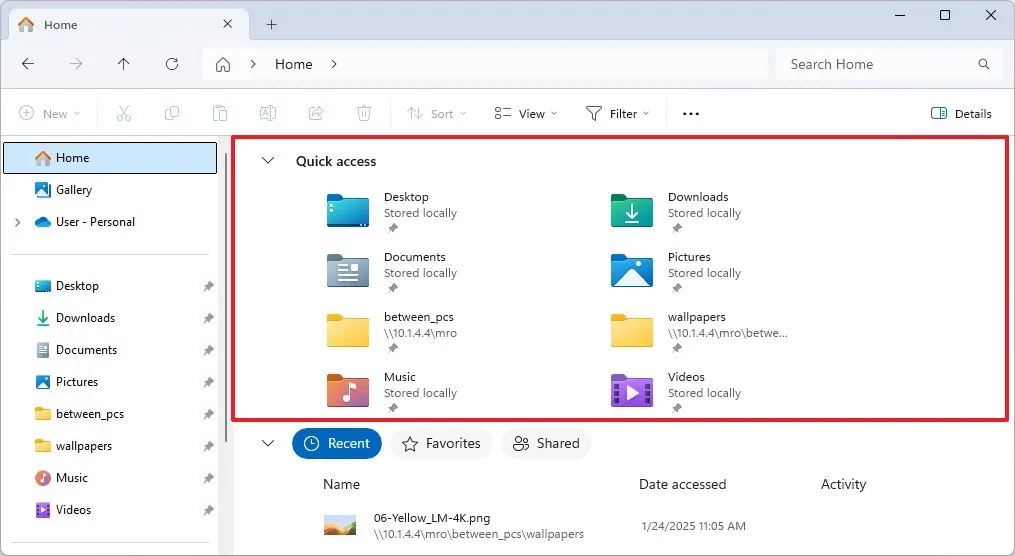
Task: Expand User - Personal tree node
Action: [17, 222]
